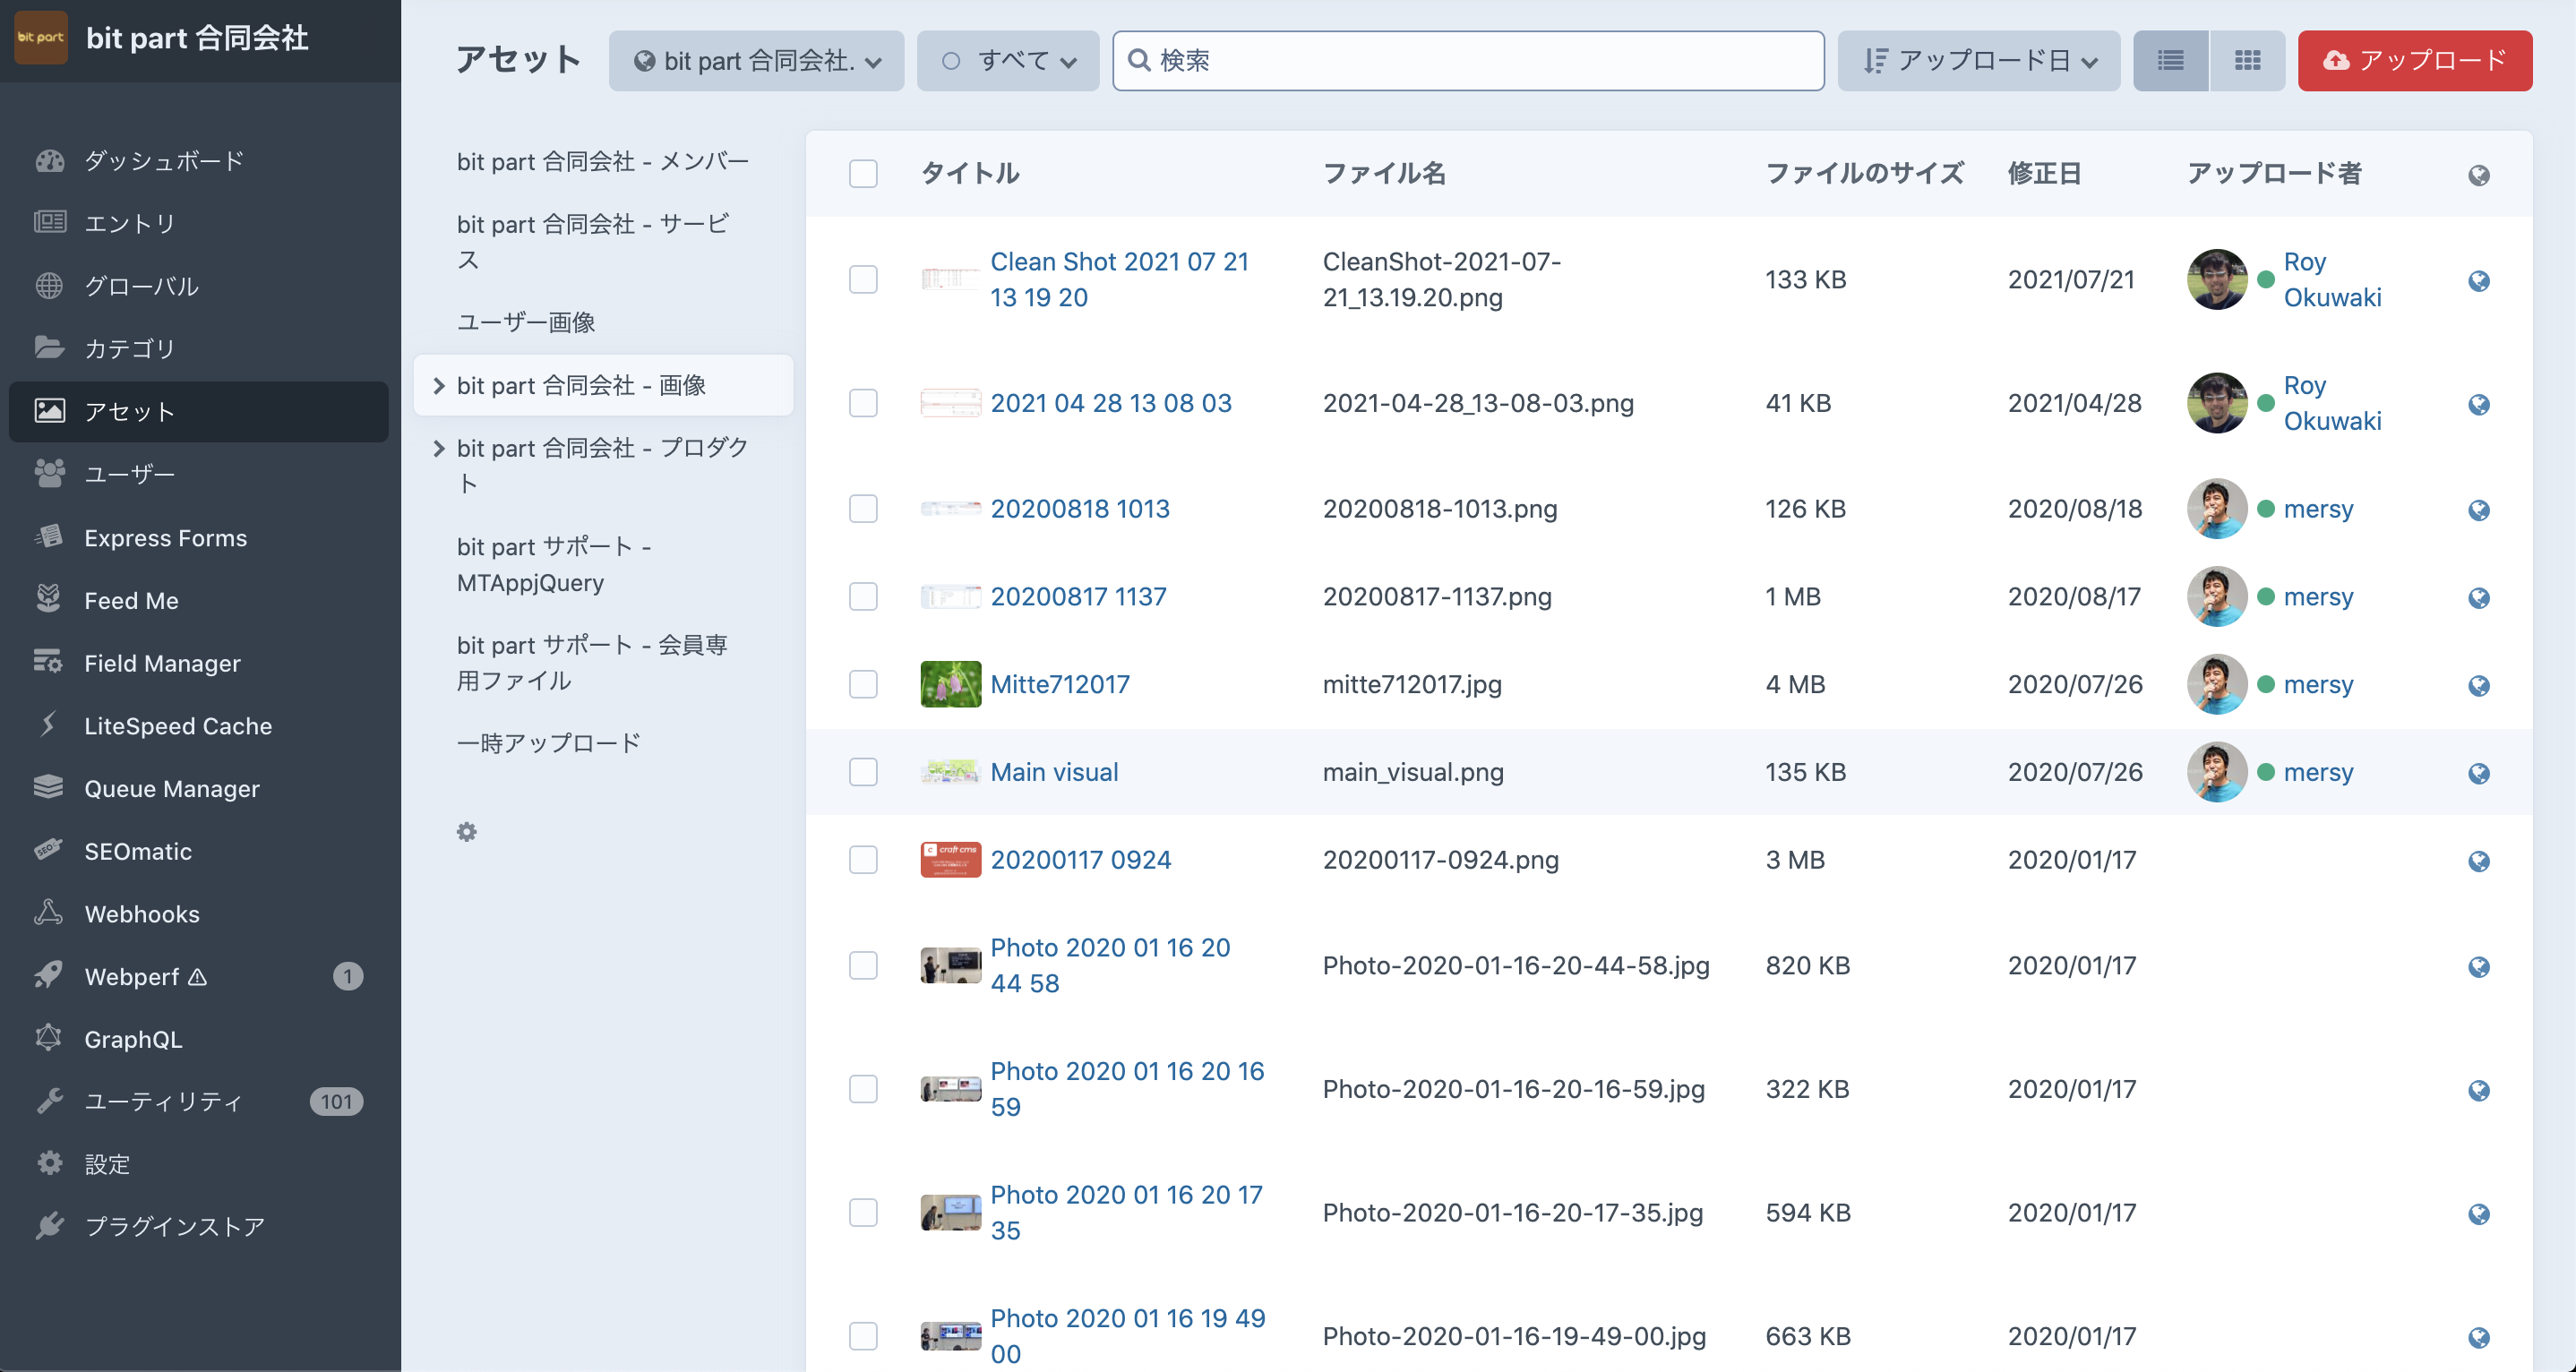Click the red アップロード button

pos(2414,61)
